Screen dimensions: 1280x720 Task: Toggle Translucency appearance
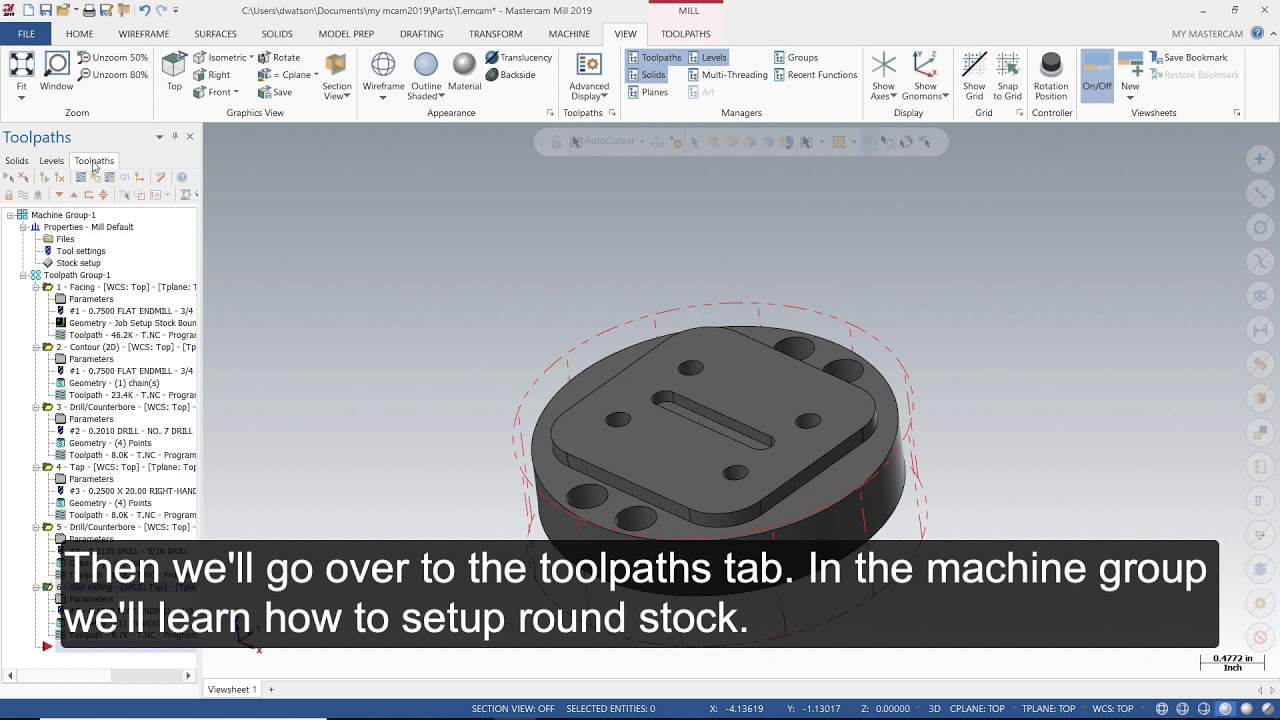click(x=518, y=58)
